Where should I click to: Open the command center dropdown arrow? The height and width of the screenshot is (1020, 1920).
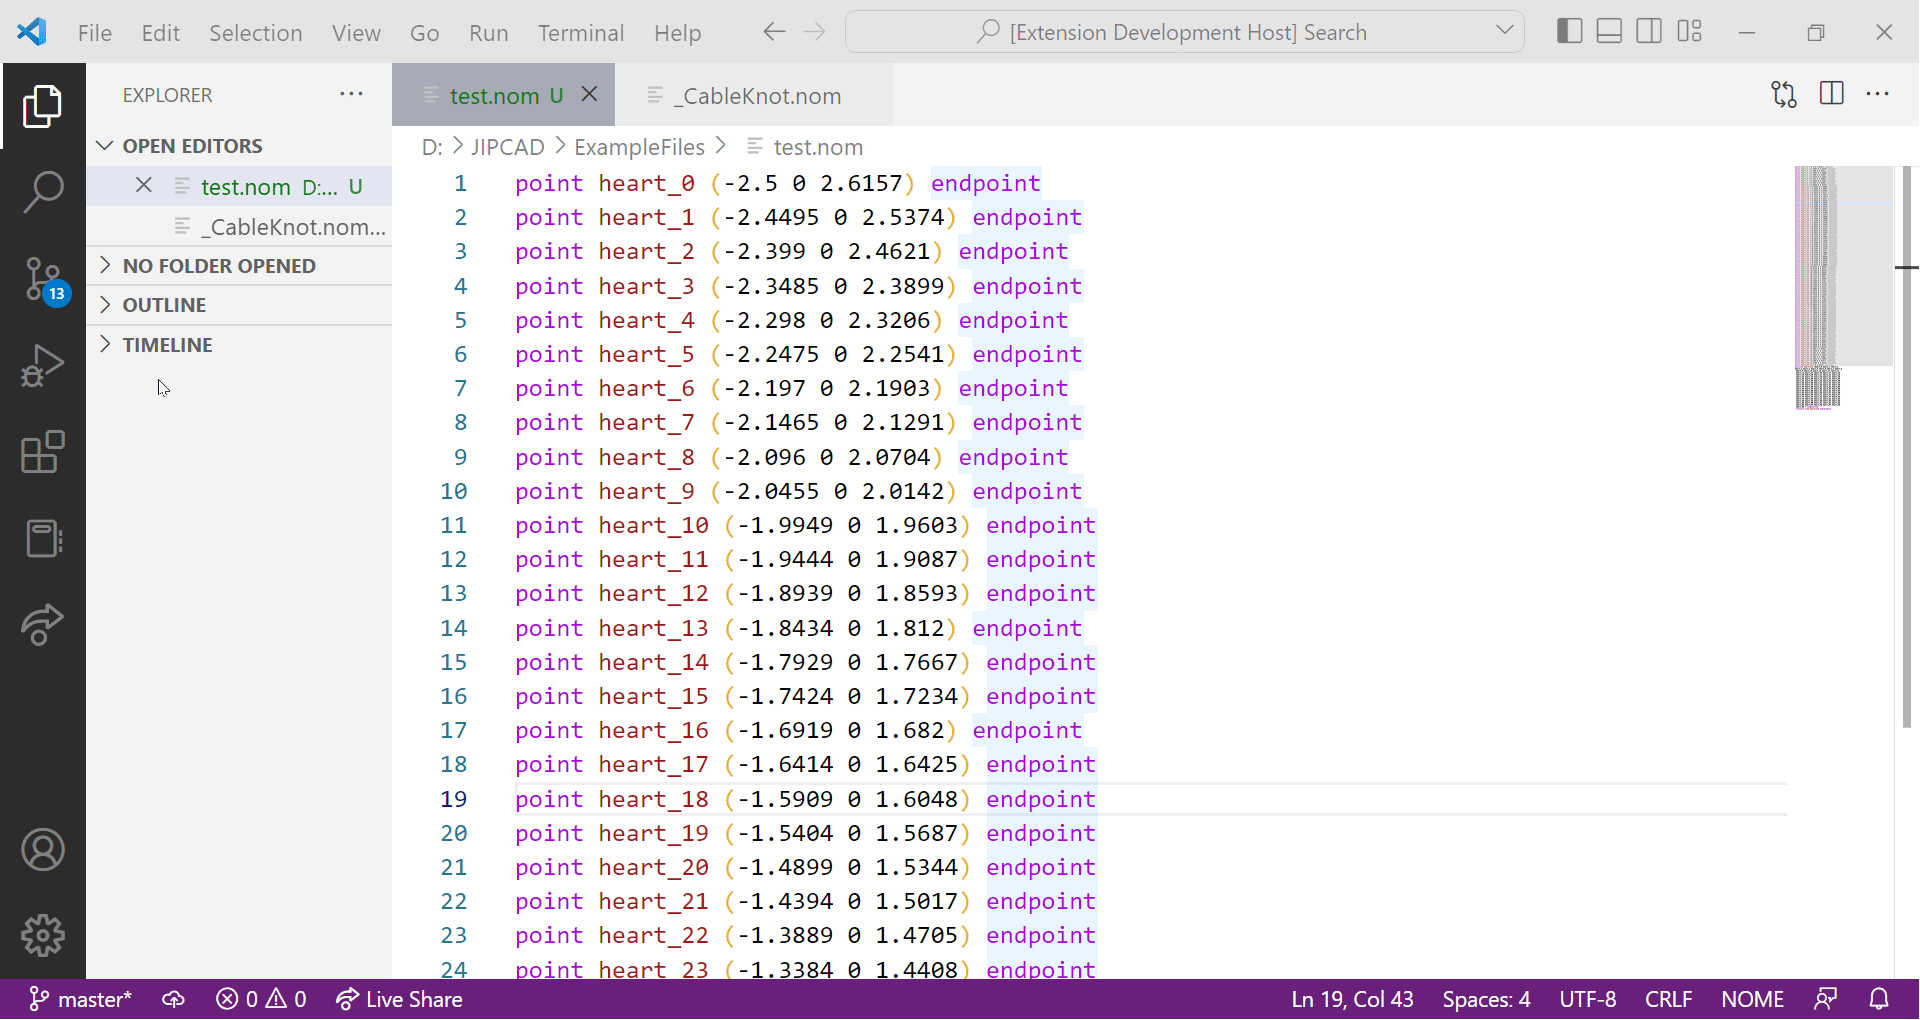click(1504, 31)
